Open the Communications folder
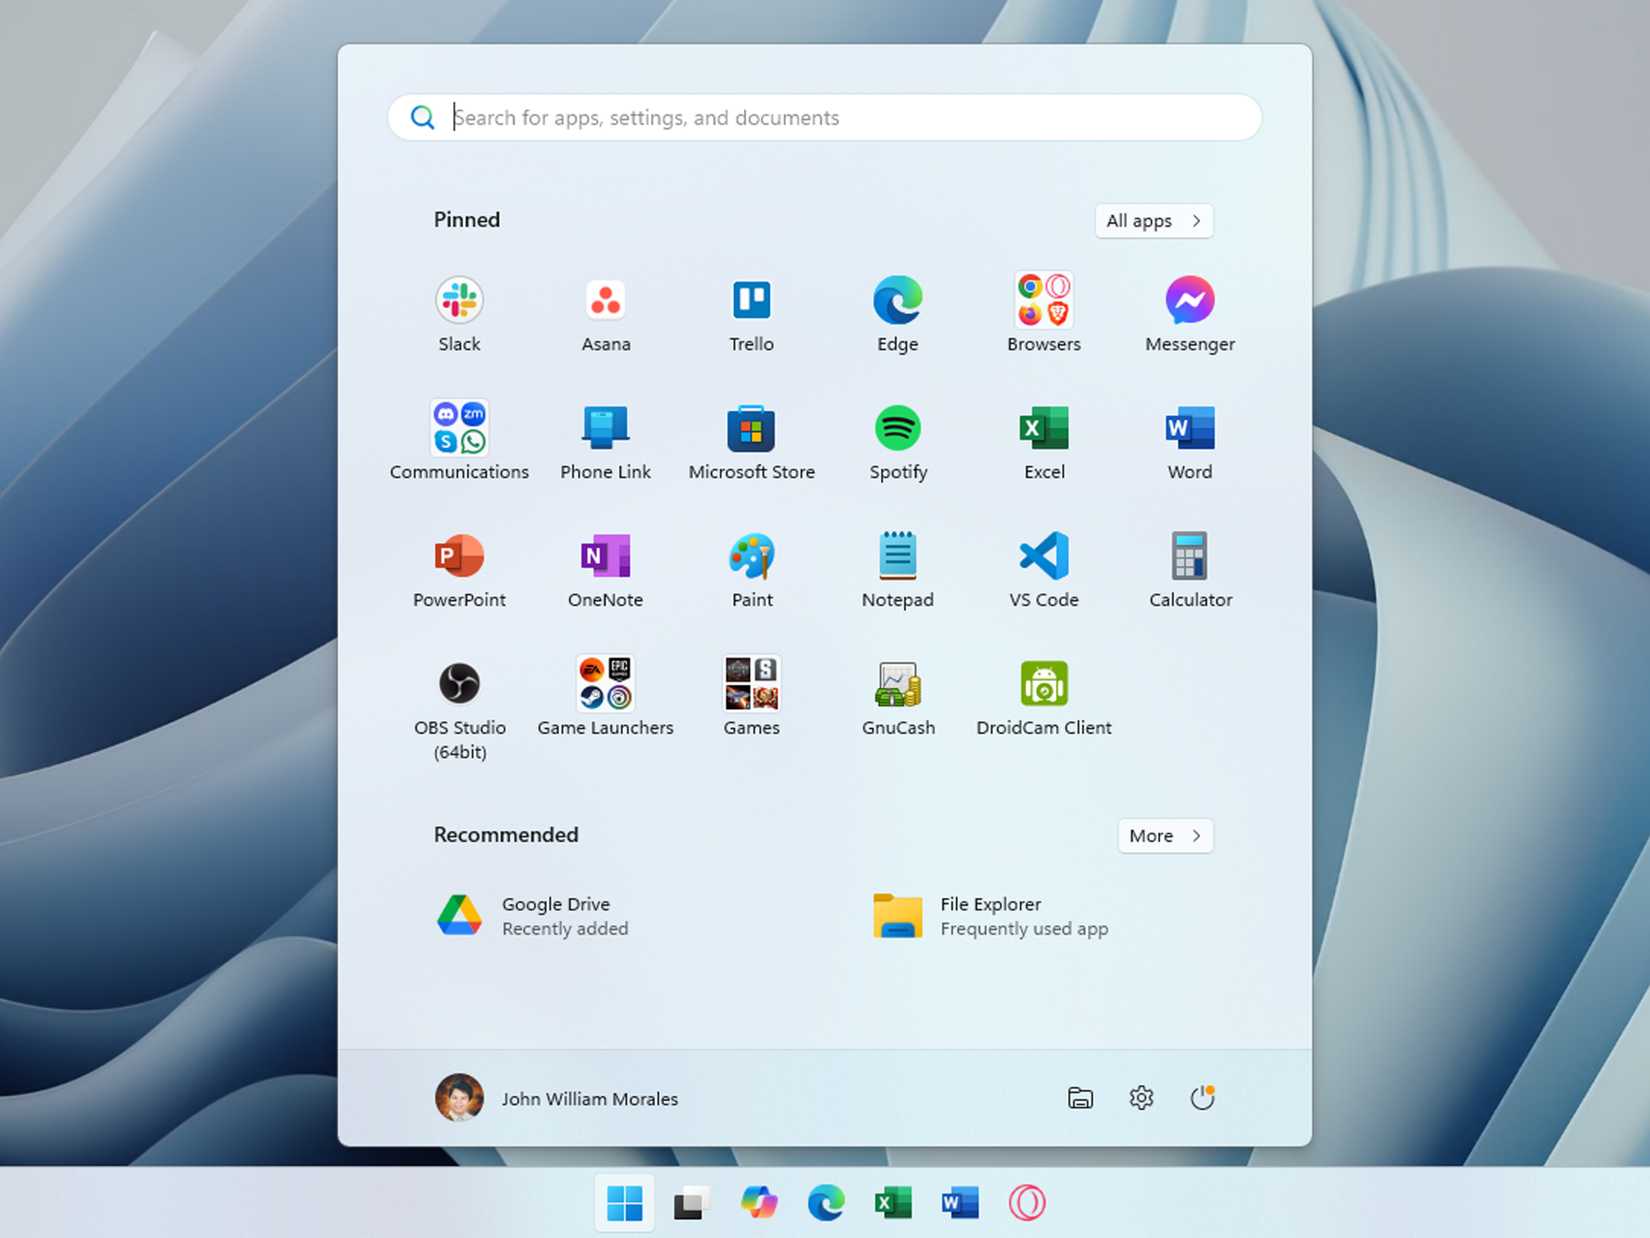 (x=459, y=442)
